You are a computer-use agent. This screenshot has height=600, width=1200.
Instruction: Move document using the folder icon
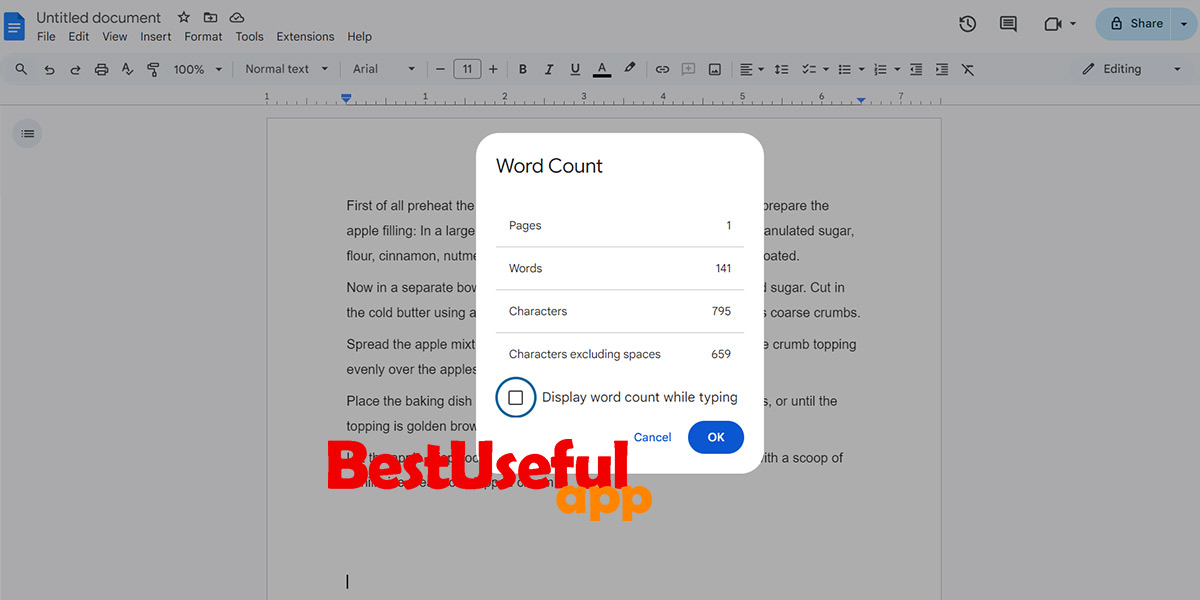[x=210, y=18]
